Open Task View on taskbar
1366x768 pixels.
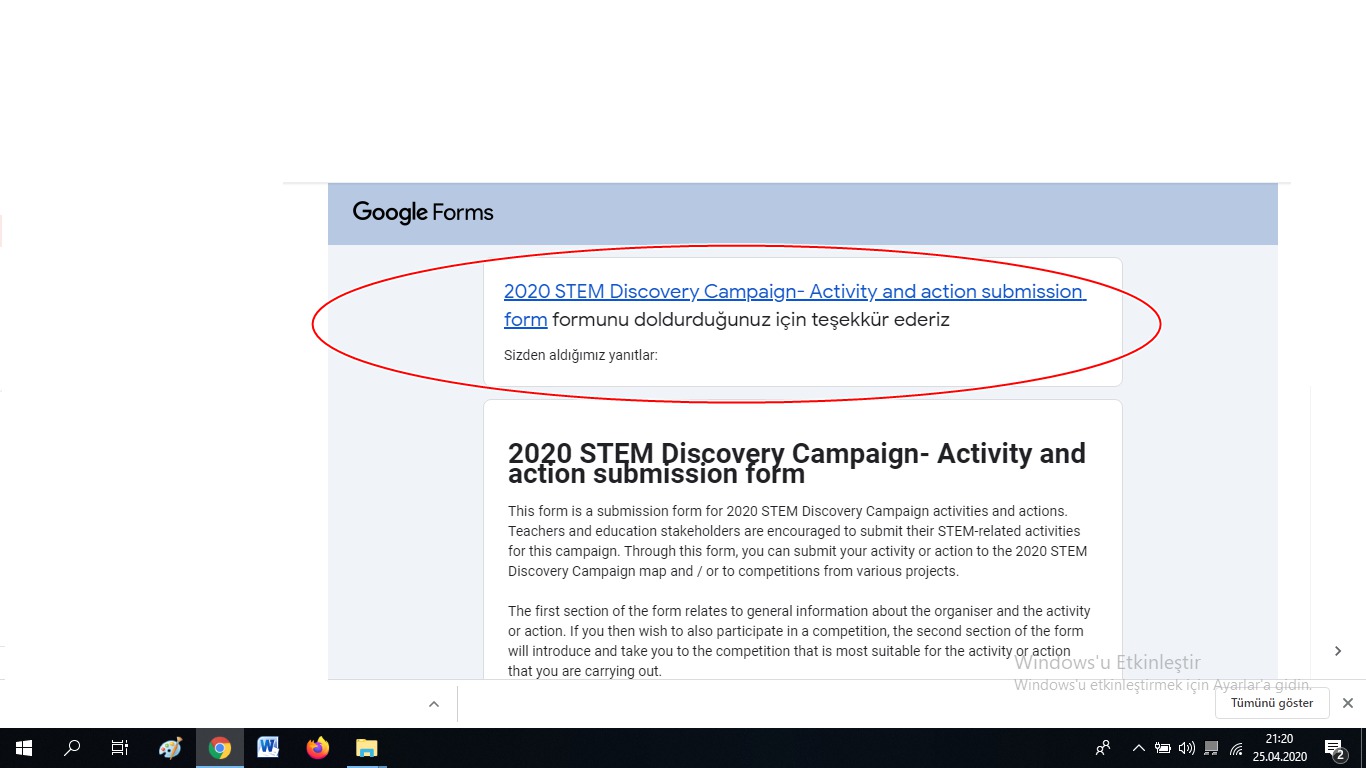coord(120,748)
